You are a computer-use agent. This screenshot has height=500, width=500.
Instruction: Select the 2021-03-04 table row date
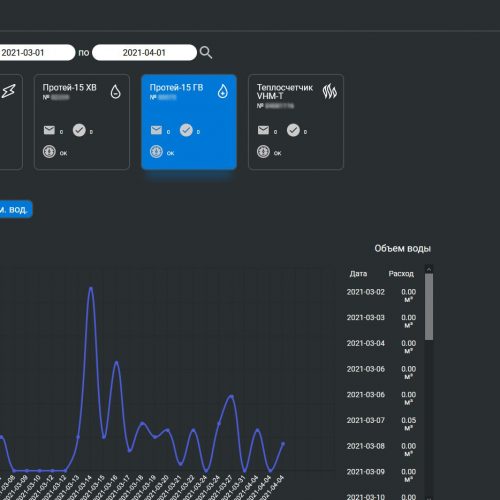pyautogui.click(x=366, y=343)
